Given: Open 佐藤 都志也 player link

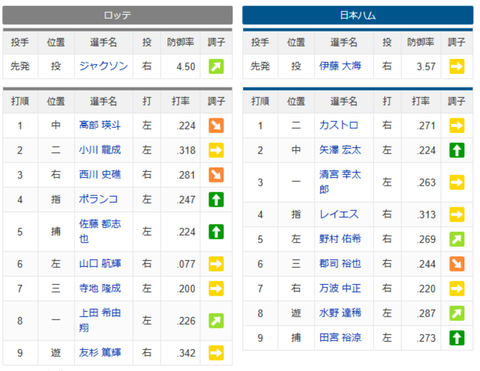Looking at the screenshot, I should click(100, 231).
